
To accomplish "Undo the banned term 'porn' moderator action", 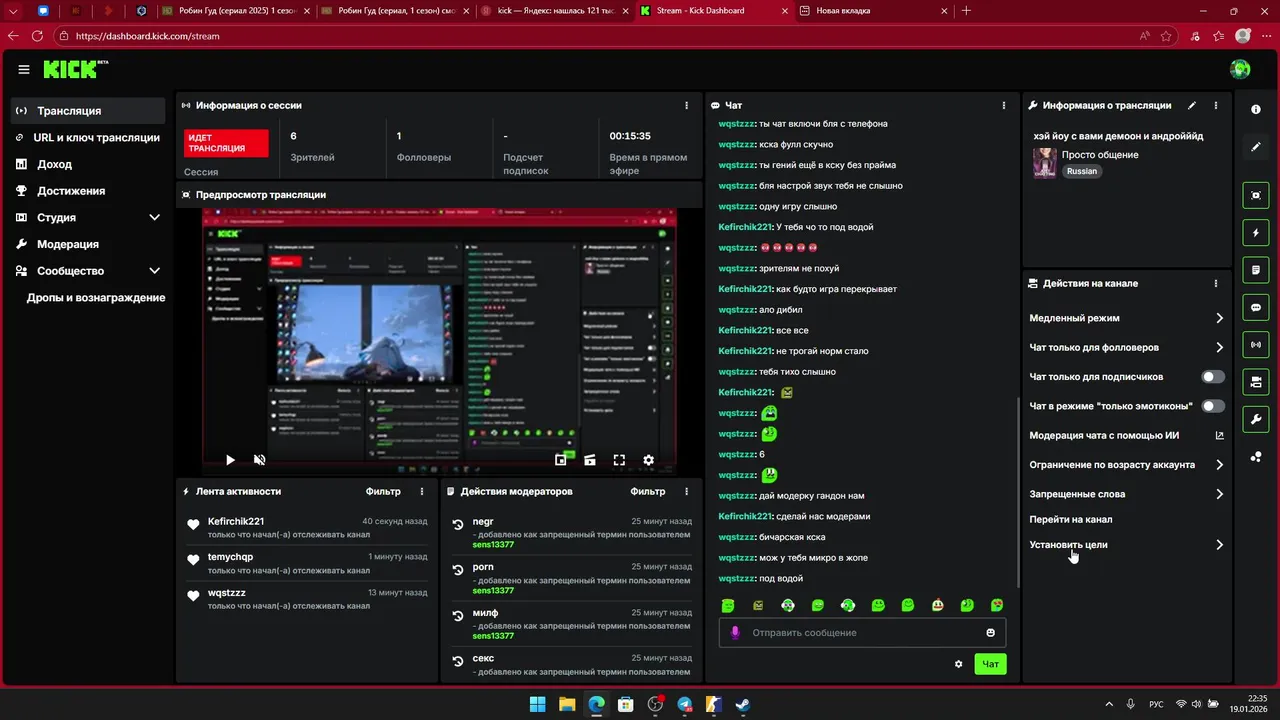I will (x=458, y=569).
